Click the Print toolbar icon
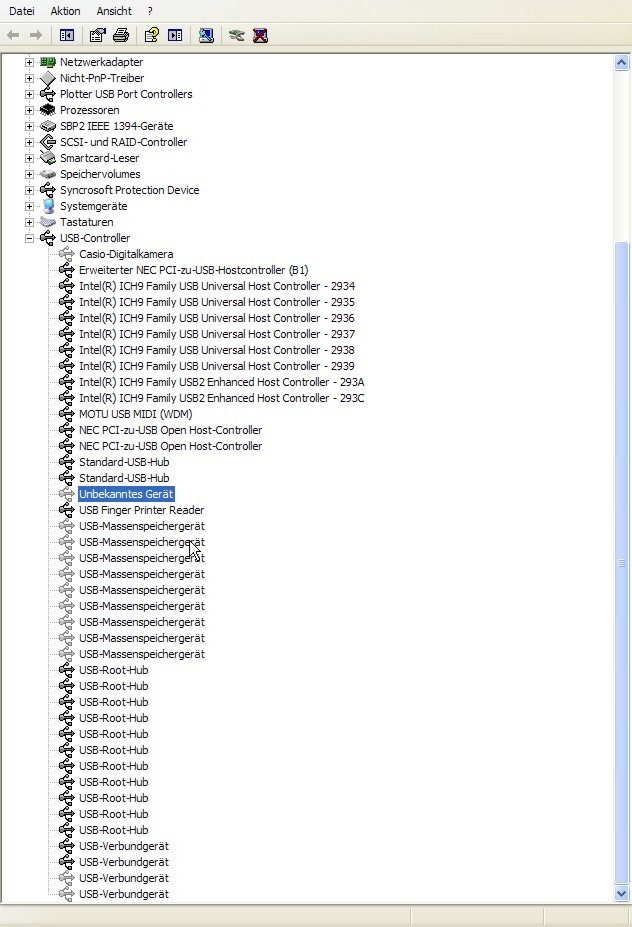The height and width of the screenshot is (927, 632). pyautogui.click(x=121, y=35)
